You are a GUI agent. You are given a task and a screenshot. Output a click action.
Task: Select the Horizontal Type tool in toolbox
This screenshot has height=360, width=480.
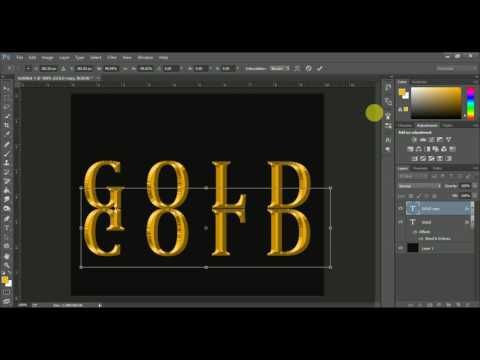pyautogui.click(x=6, y=228)
